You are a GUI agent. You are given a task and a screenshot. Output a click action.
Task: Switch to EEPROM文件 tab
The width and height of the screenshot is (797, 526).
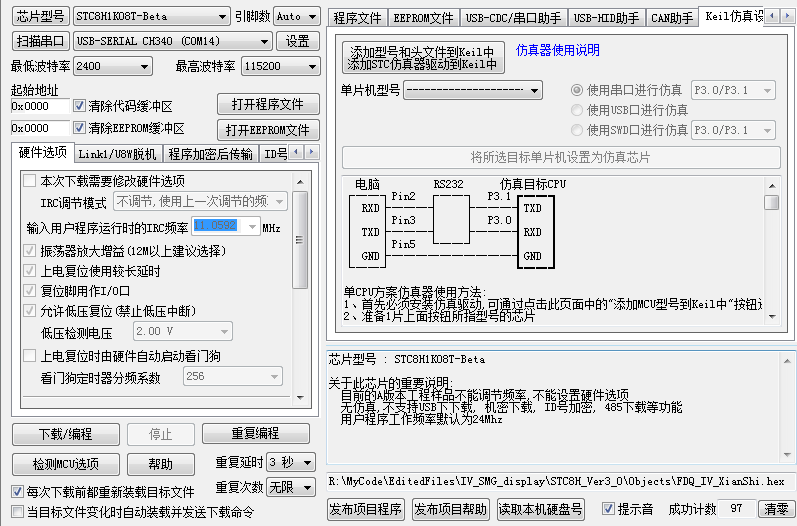point(423,18)
